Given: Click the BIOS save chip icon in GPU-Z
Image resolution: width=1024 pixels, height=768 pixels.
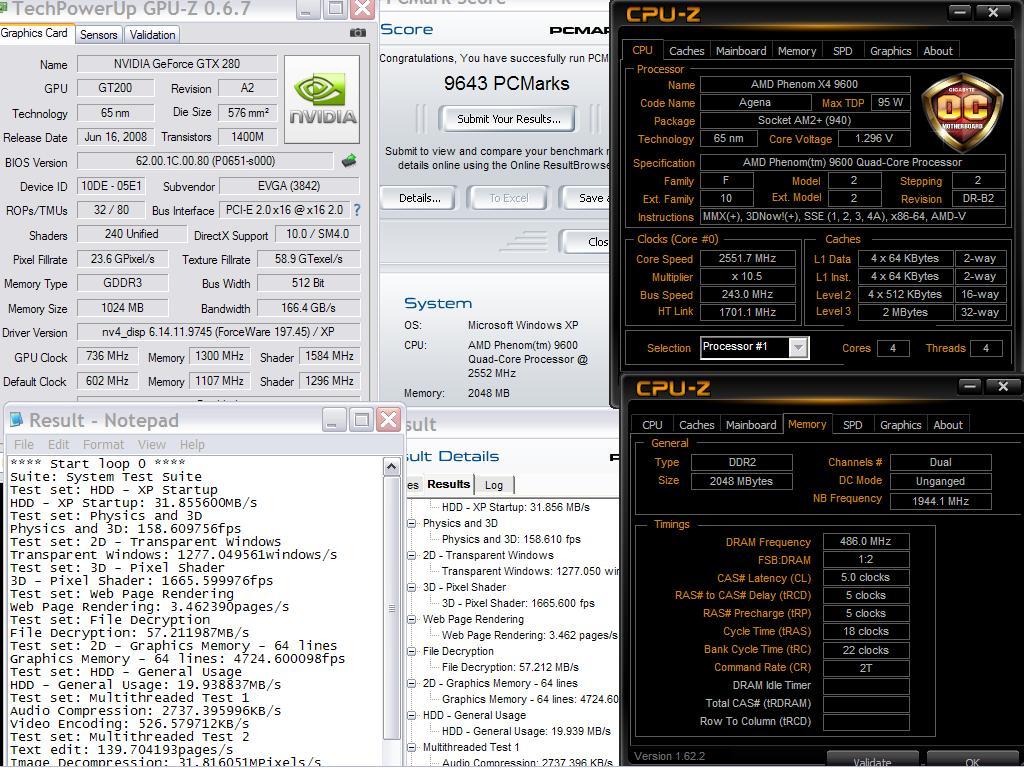Looking at the screenshot, I should click(349, 161).
